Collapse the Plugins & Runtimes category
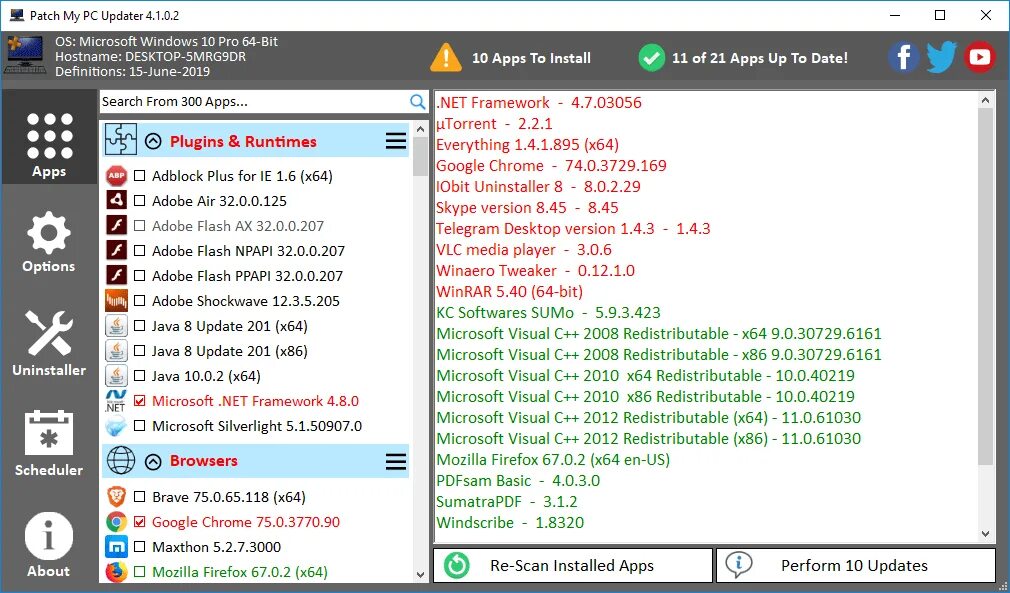The image size is (1010, 593). pyautogui.click(x=153, y=141)
